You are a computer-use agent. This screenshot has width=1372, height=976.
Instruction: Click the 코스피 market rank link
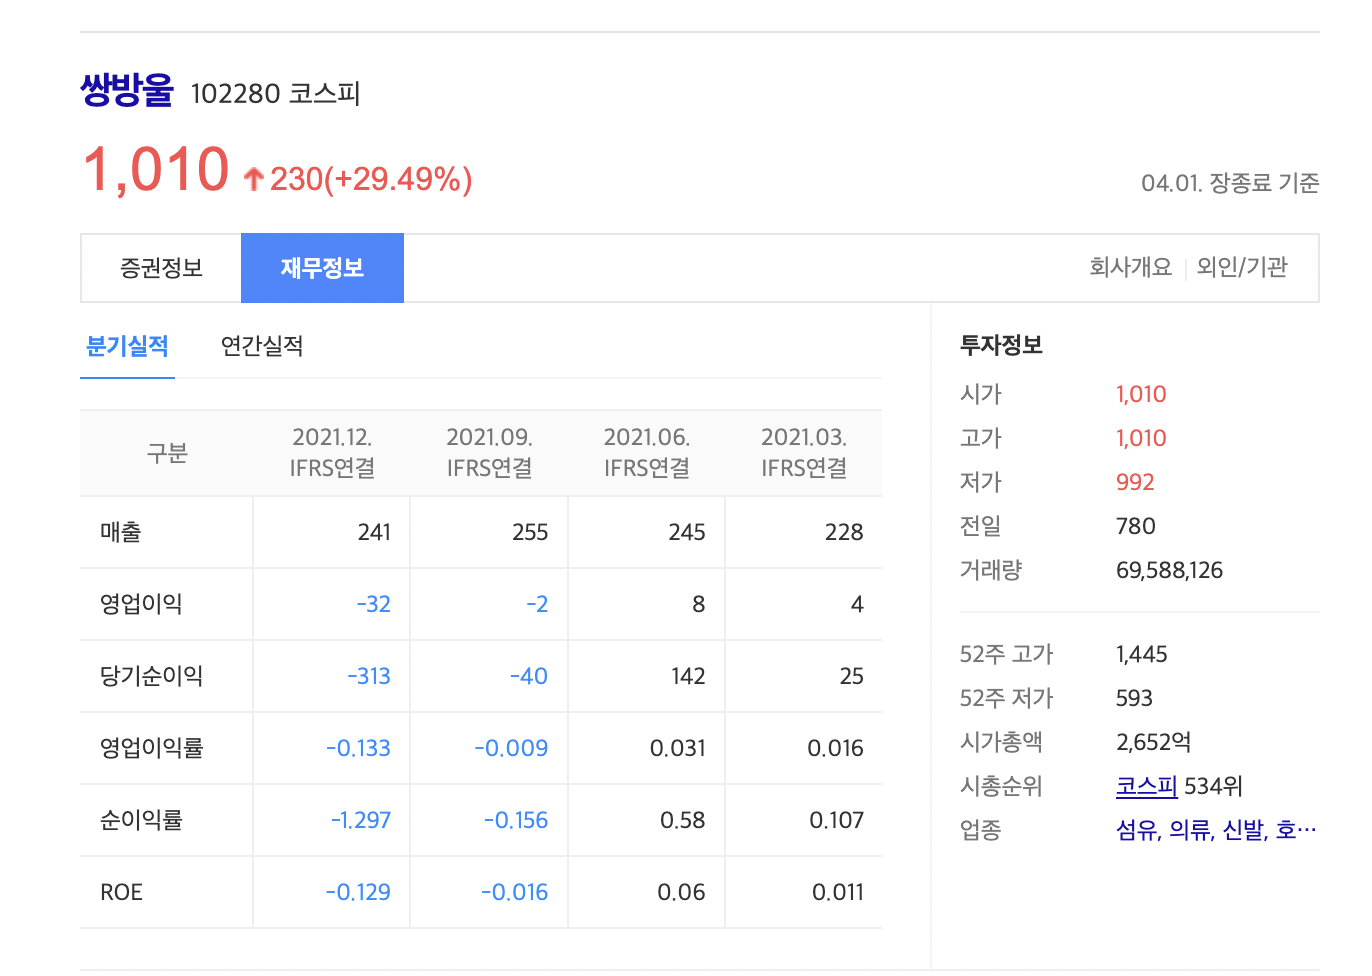pyautogui.click(x=1147, y=786)
